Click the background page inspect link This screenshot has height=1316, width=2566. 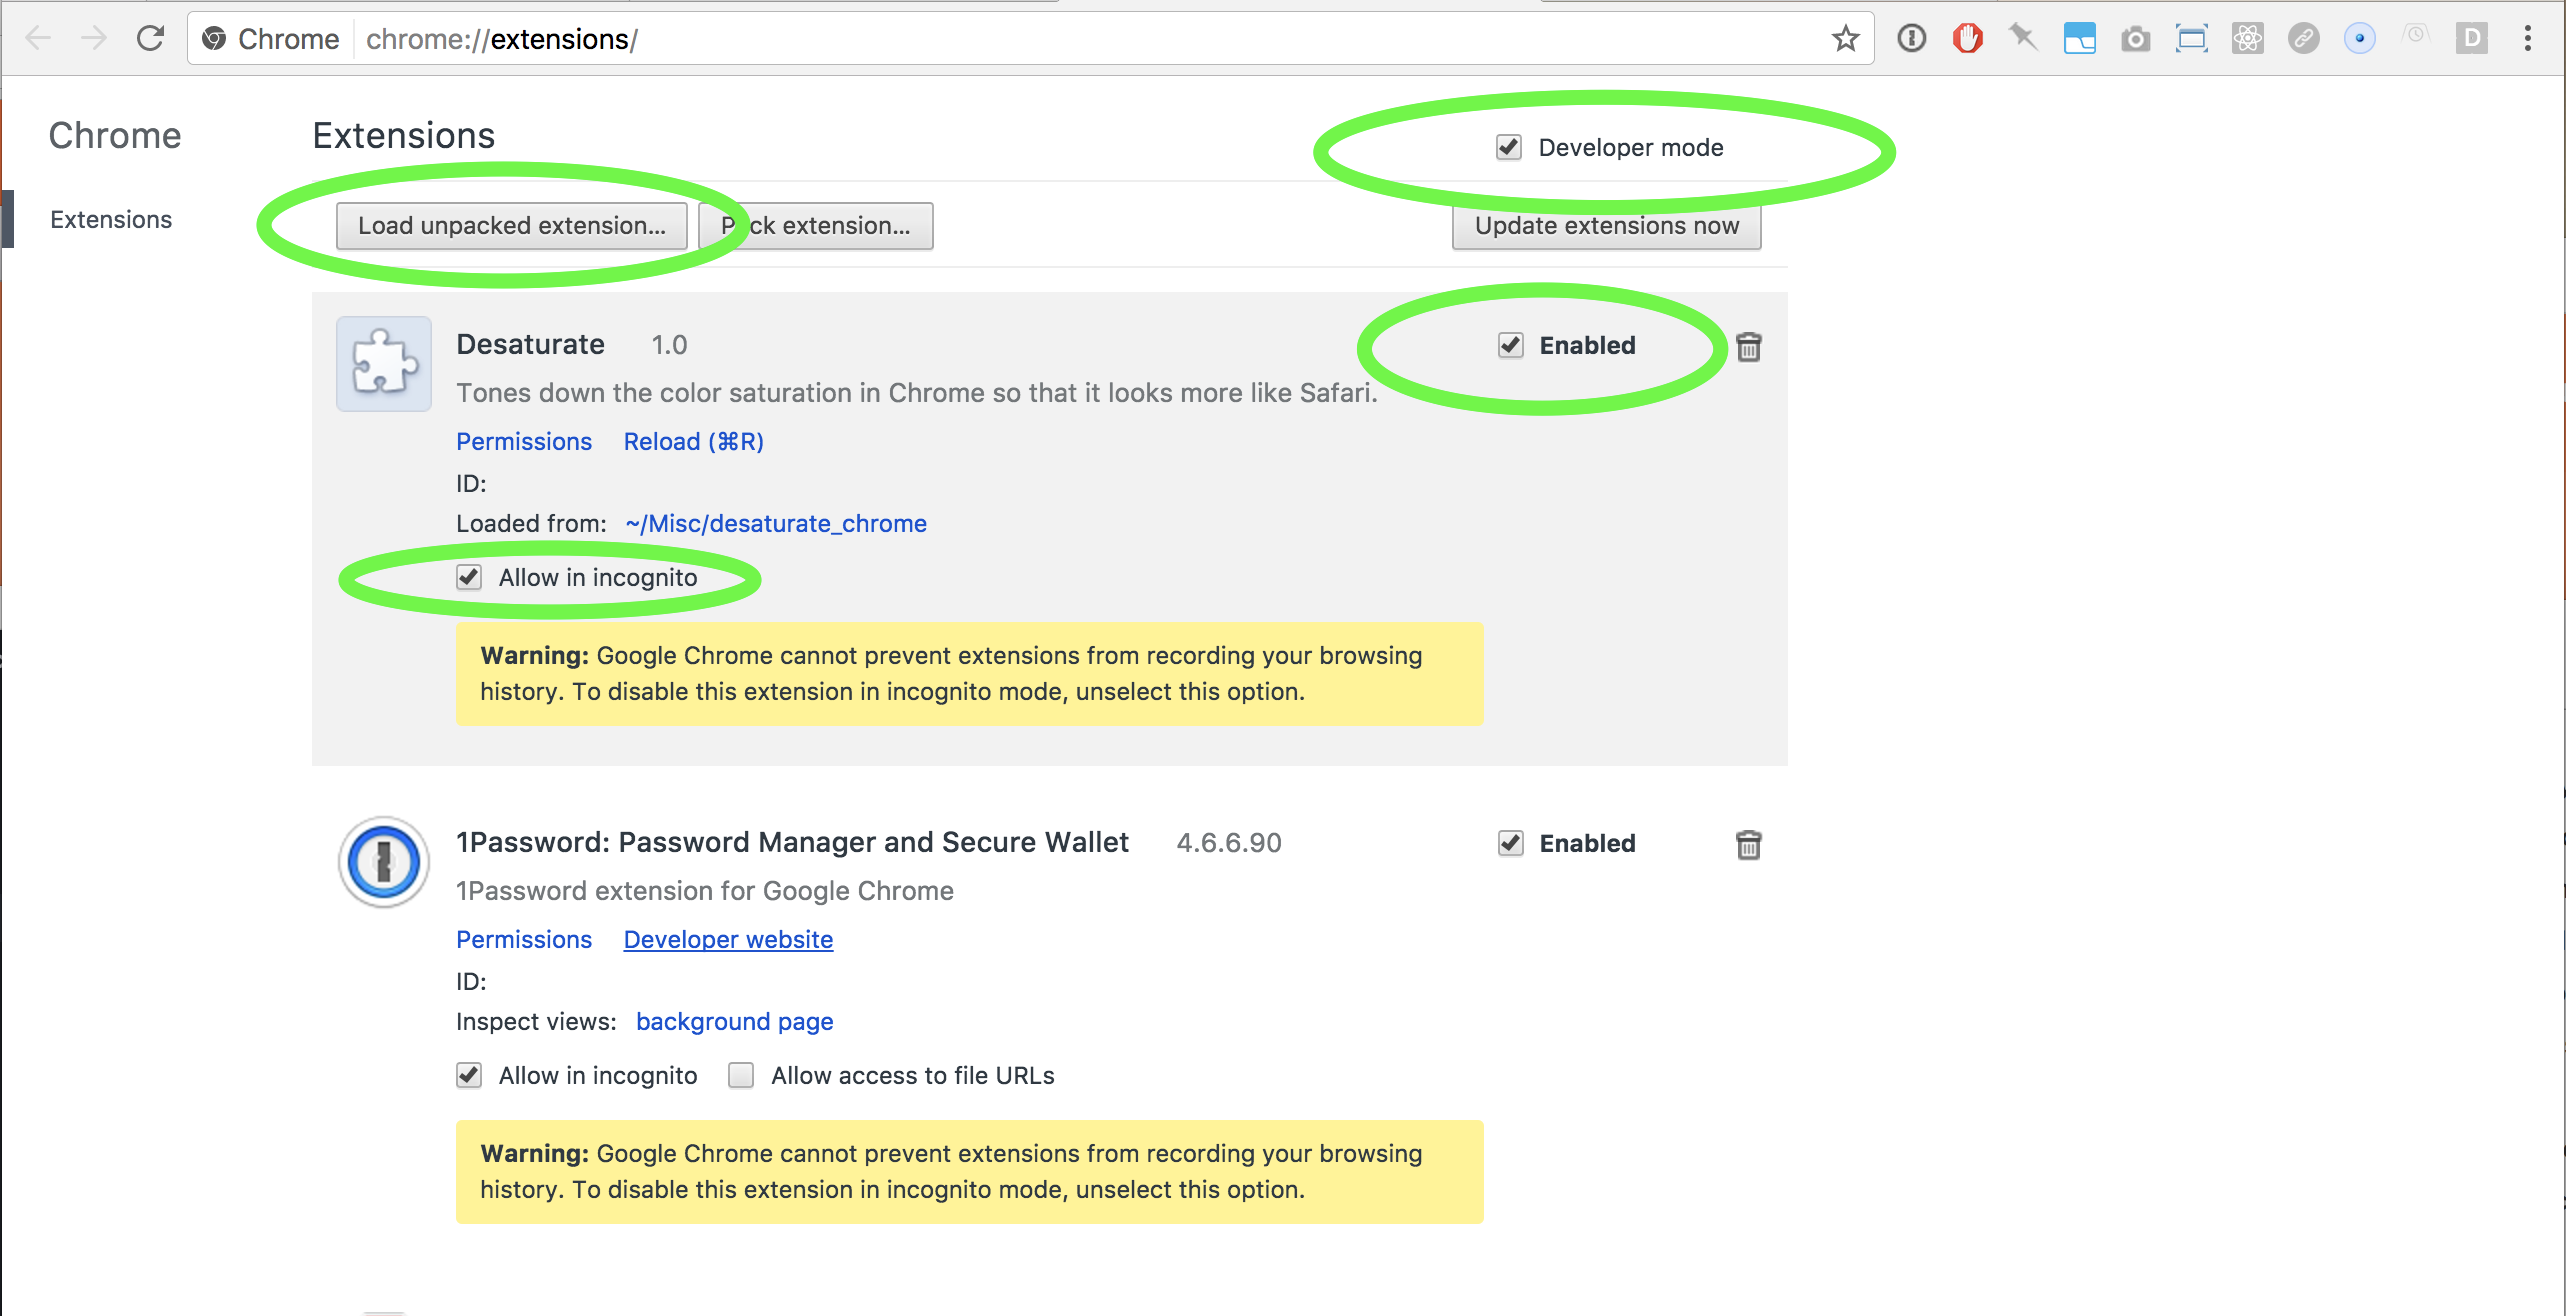tap(734, 1022)
